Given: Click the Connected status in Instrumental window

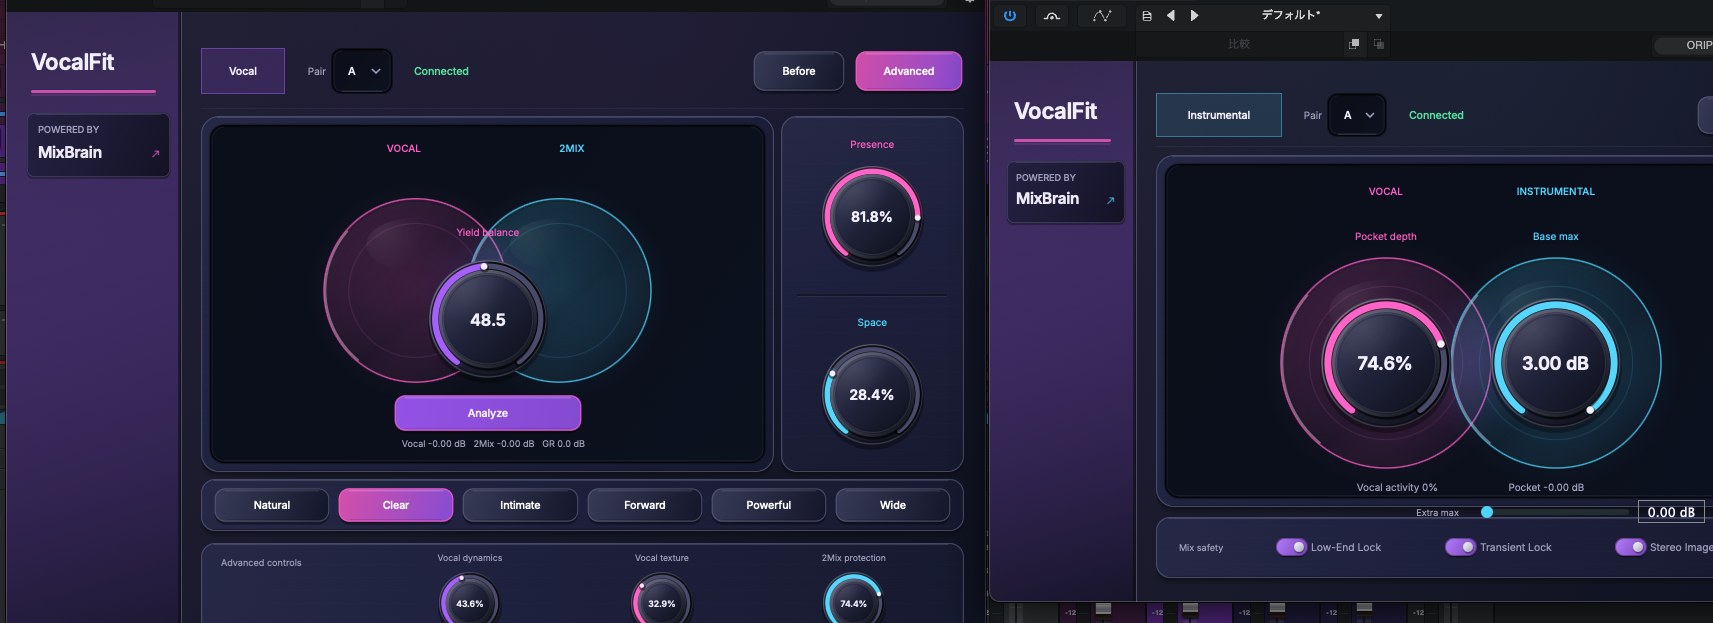Looking at the screenshot, I should pos(1436,115).
